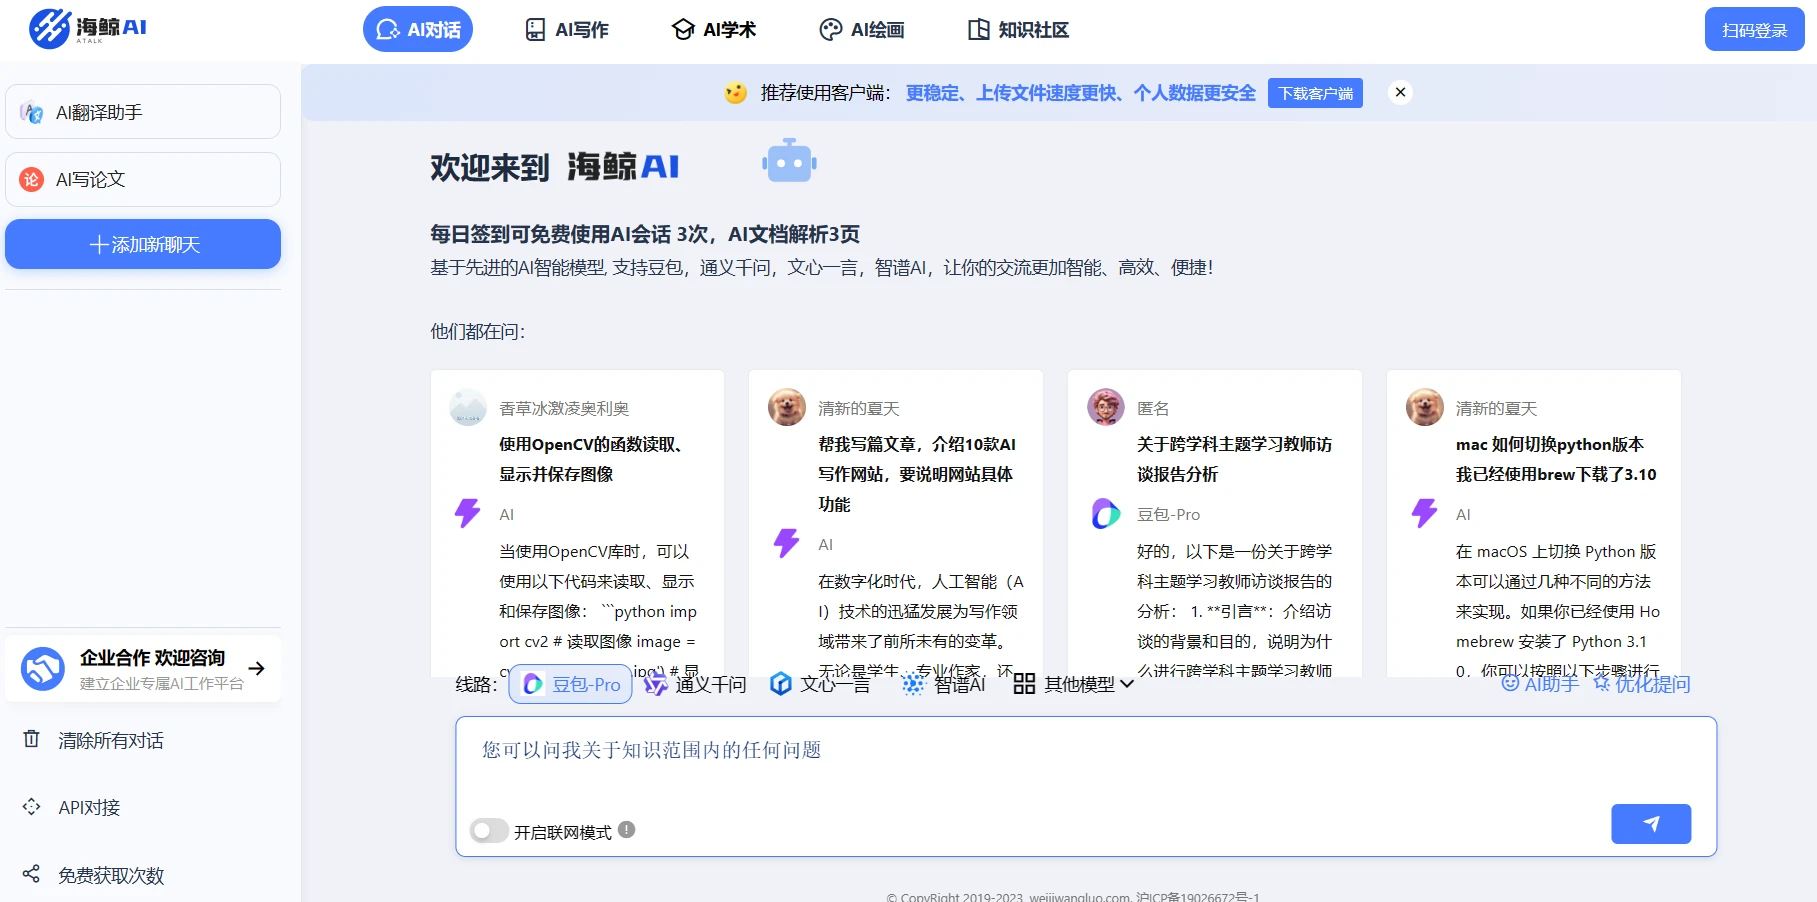The width and height of the screenshot is (1817, 902).
Task: Click the share icon for 免费获取次数
Action: [x=32, y=874]
